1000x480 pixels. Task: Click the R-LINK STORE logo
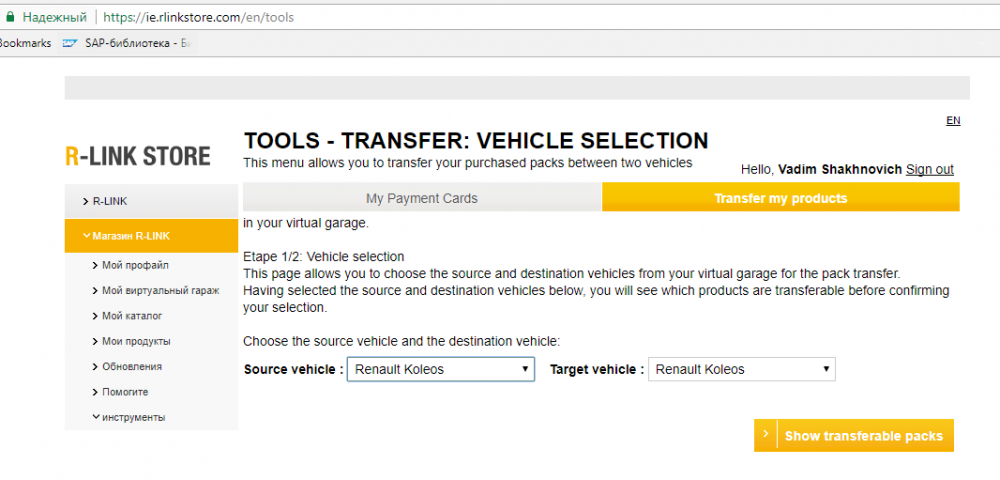point(138,156)
